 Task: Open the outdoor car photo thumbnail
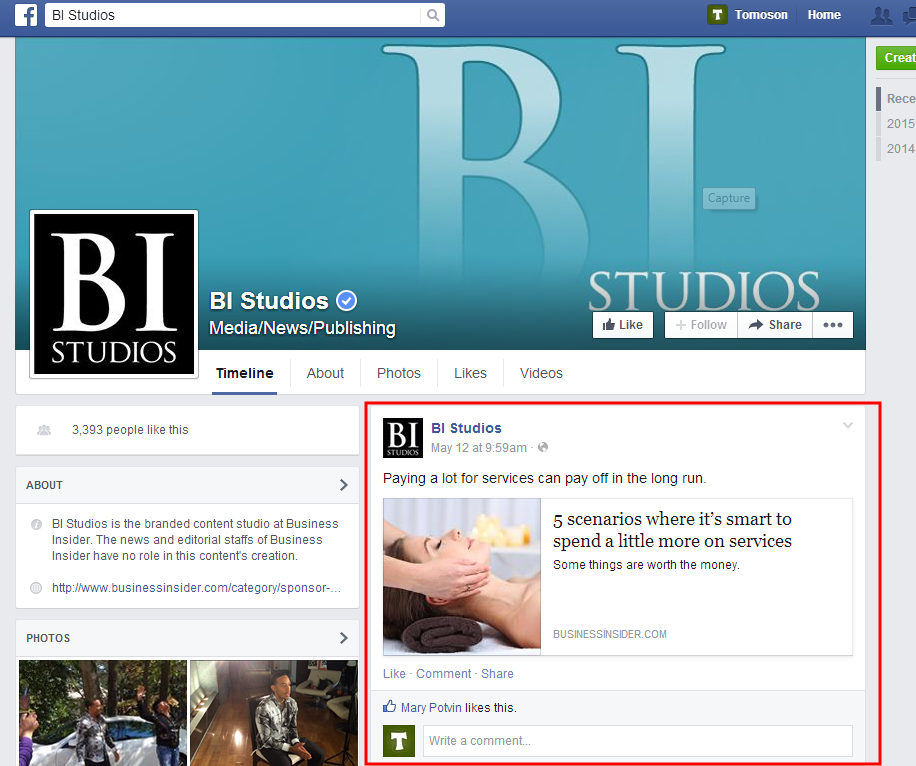click(103, 713)
